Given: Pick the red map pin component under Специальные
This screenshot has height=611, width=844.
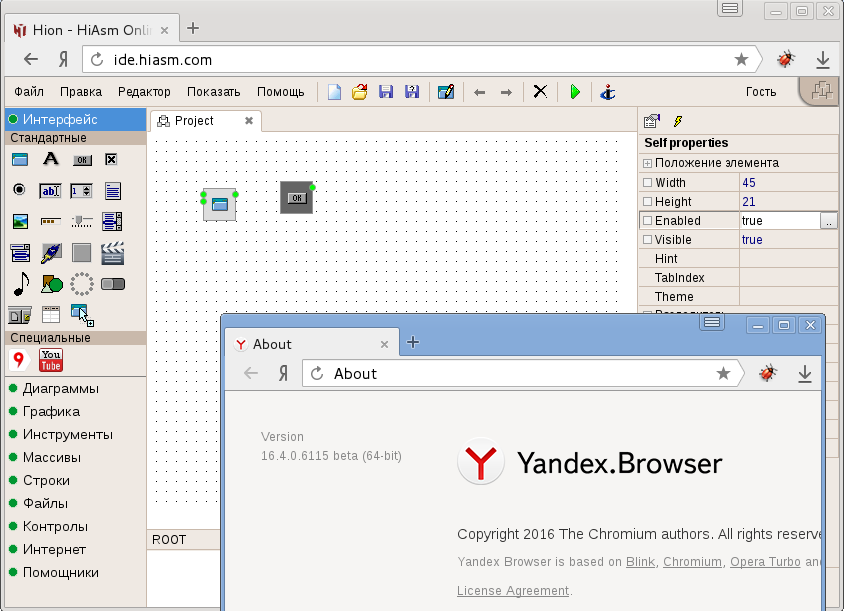Looking at the screenshot, I should pyautogui.click(x=19, y=360).
